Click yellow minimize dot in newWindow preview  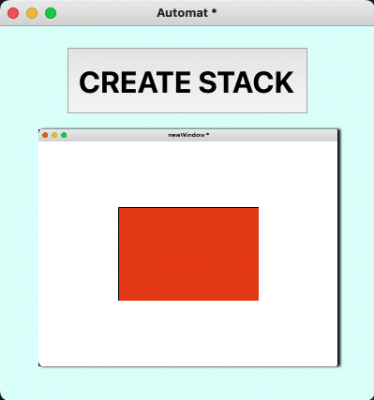54,135
